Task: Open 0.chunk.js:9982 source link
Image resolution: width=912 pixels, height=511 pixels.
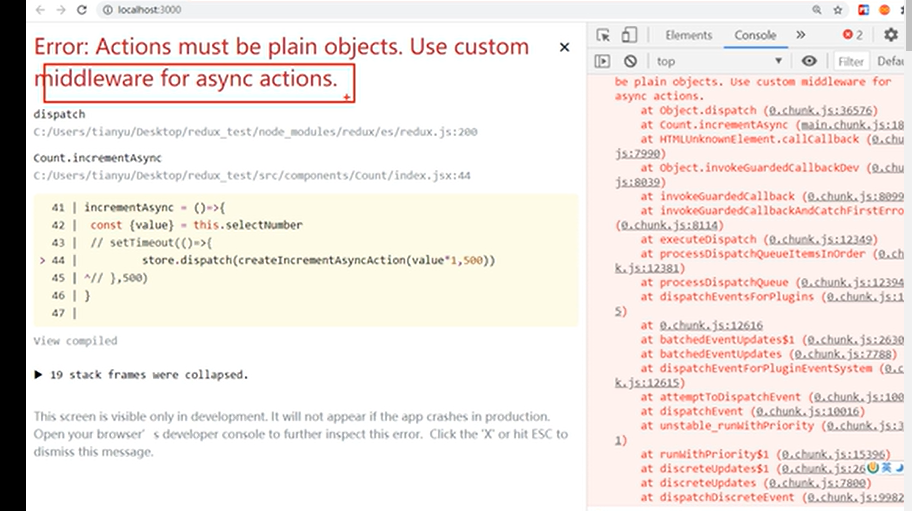Action: point(855,497)
